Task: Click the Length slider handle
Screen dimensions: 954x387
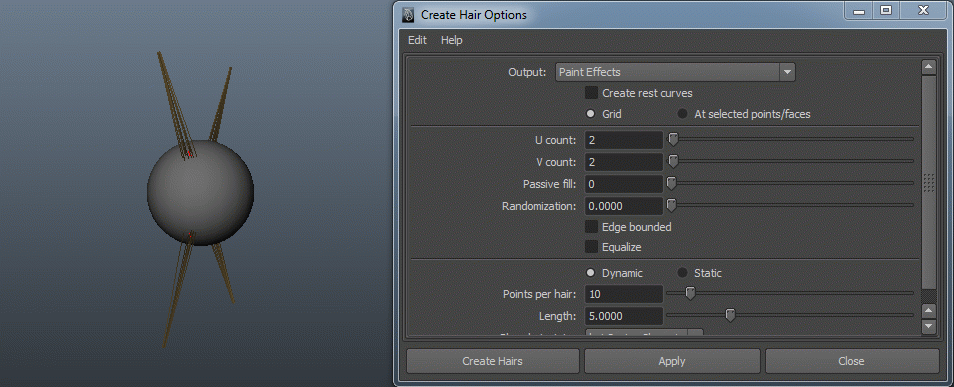Action: pos(730,315)
